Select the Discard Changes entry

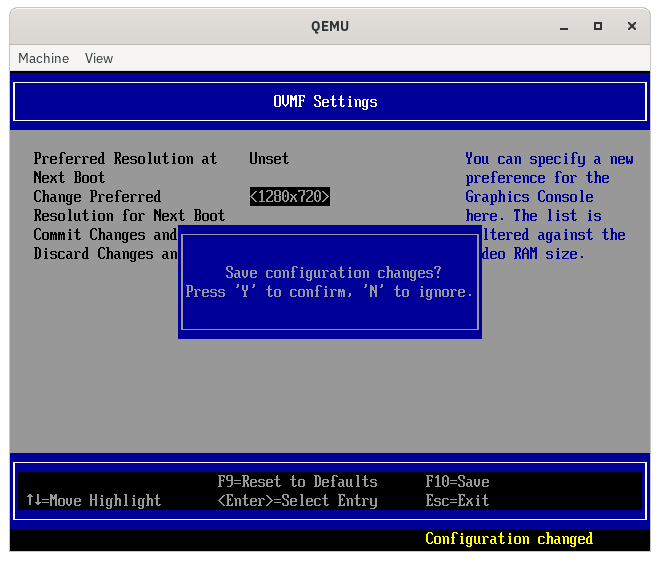(105, 254)
